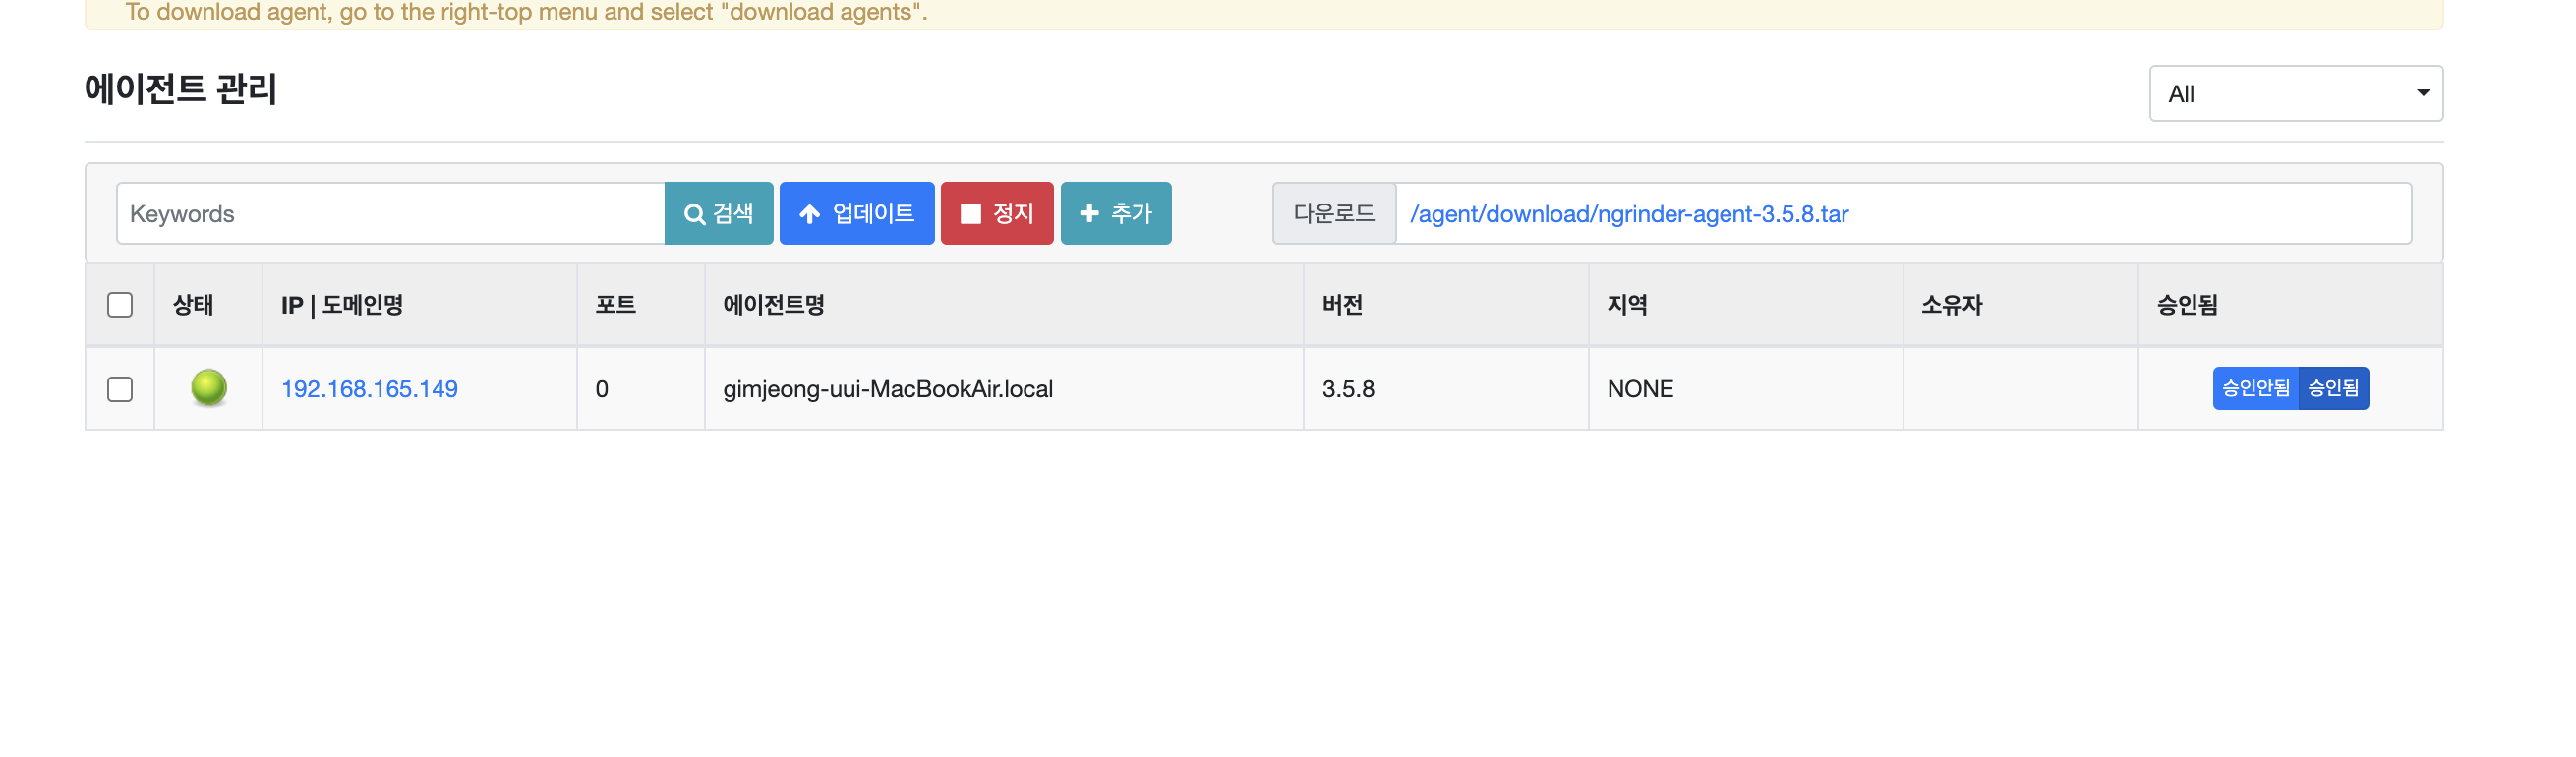This screenshot has height=757, width=2576.
Task: Add an agent with 추가 button
Action: [x=1115, y=213]
